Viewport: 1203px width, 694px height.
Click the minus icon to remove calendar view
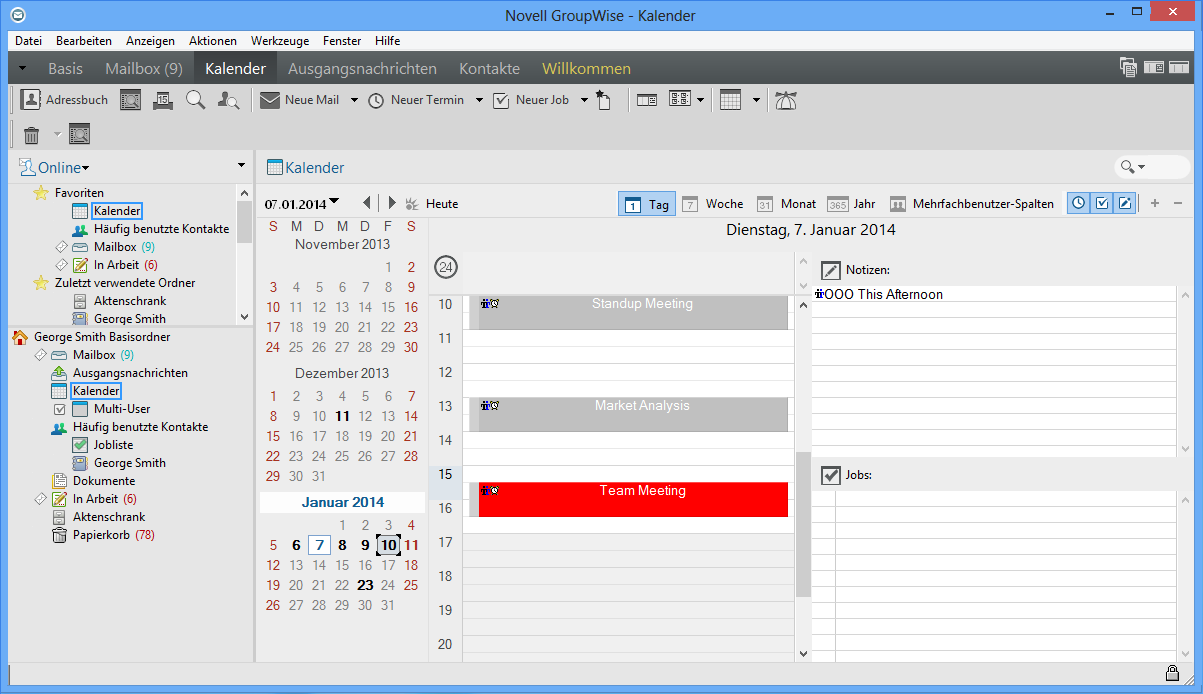click(x=1177, y=204)
